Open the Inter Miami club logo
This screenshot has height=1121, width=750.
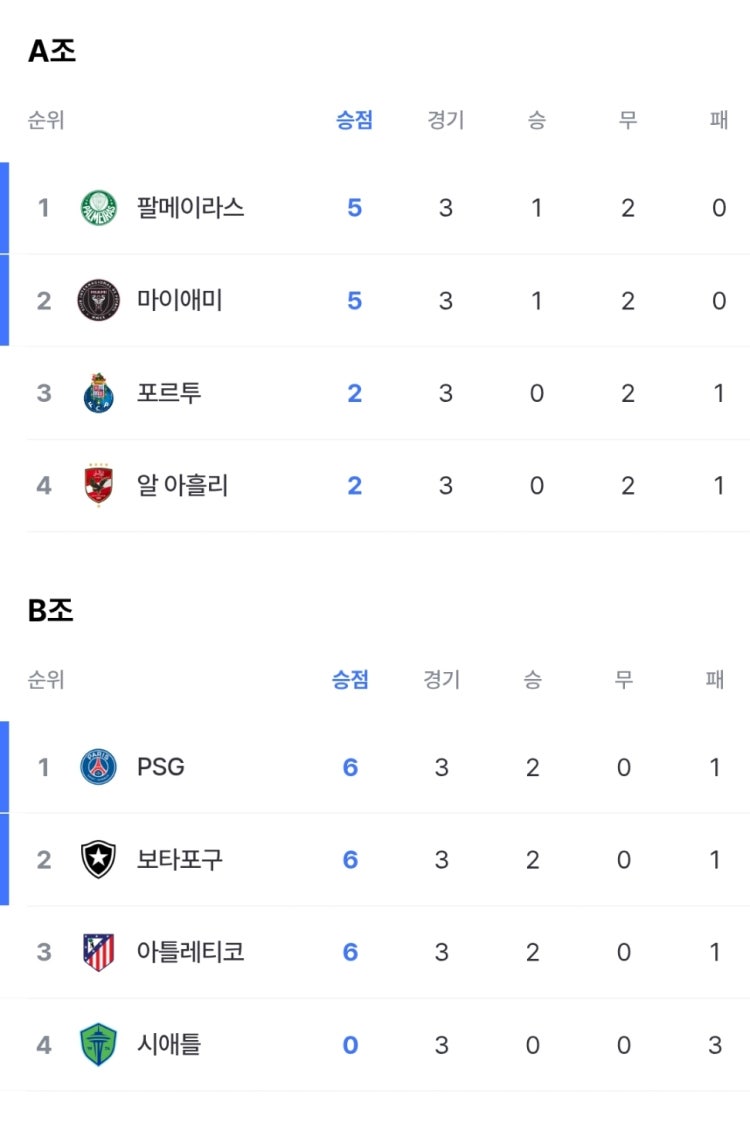[x=99, y=300]
